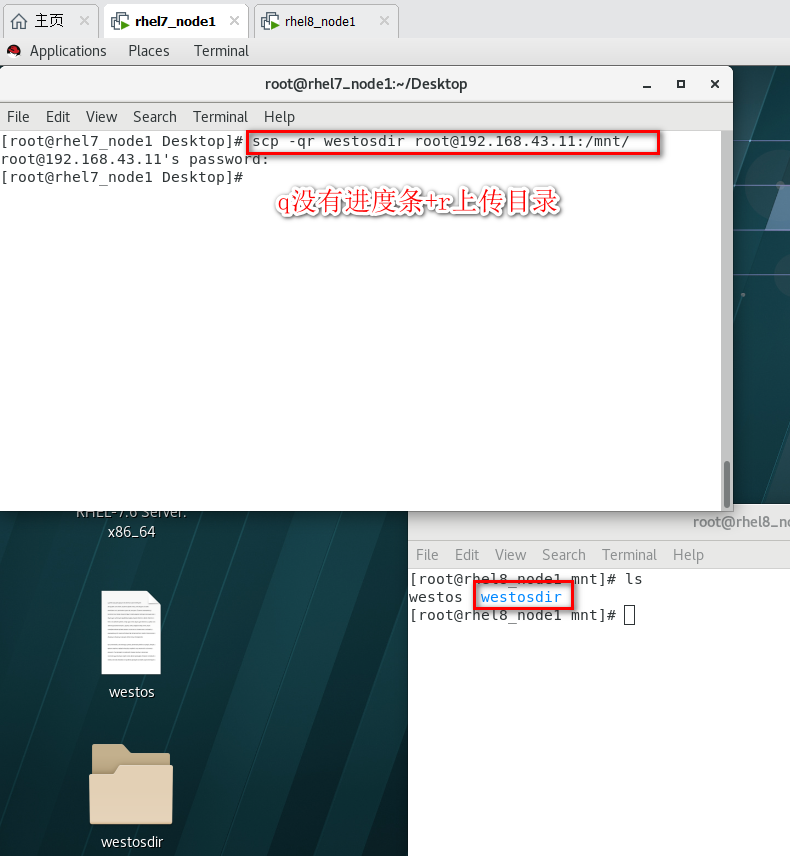
Task: Open the Applications menu
Action: tap(68, 51)
